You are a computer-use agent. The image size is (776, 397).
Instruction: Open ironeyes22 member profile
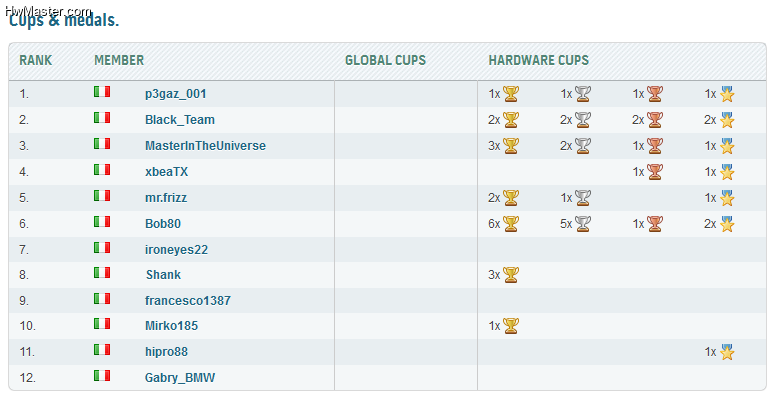[176, 250]
